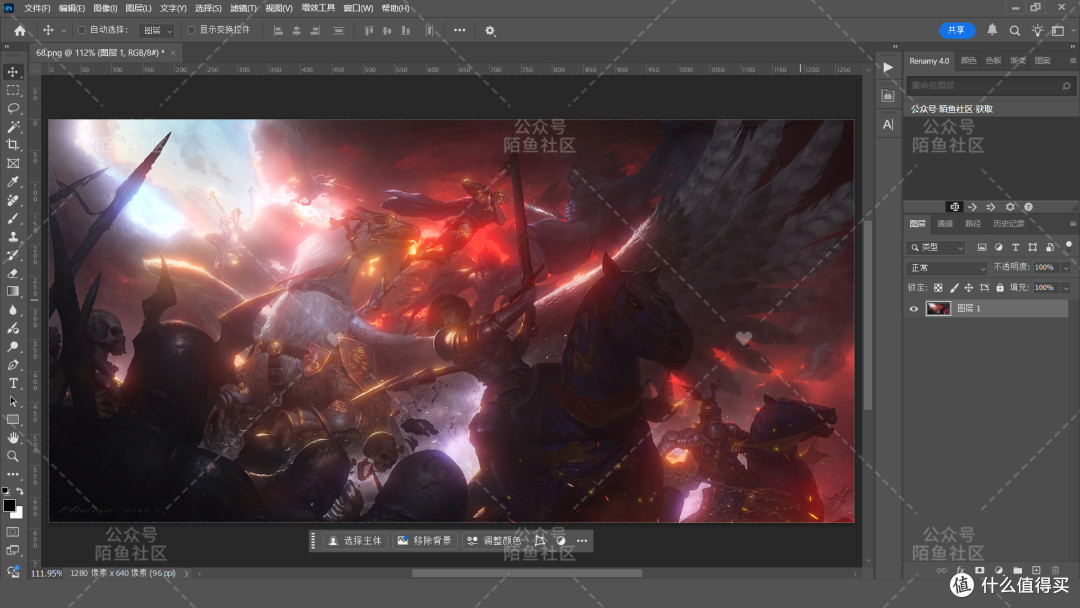1080x608 pixels.
Task: Click the foreground color swatch
Action: (9, 506)
